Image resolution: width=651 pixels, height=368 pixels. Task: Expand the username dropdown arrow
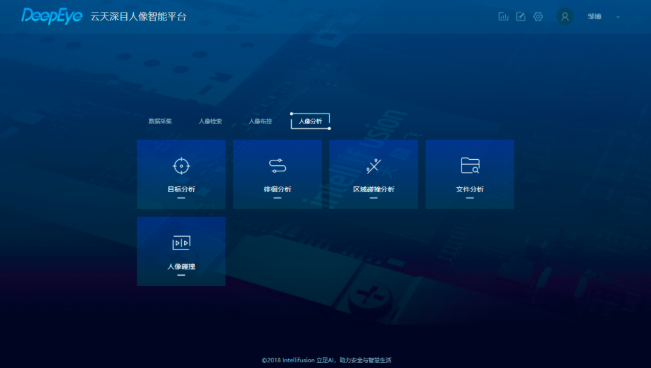[618, 17]
